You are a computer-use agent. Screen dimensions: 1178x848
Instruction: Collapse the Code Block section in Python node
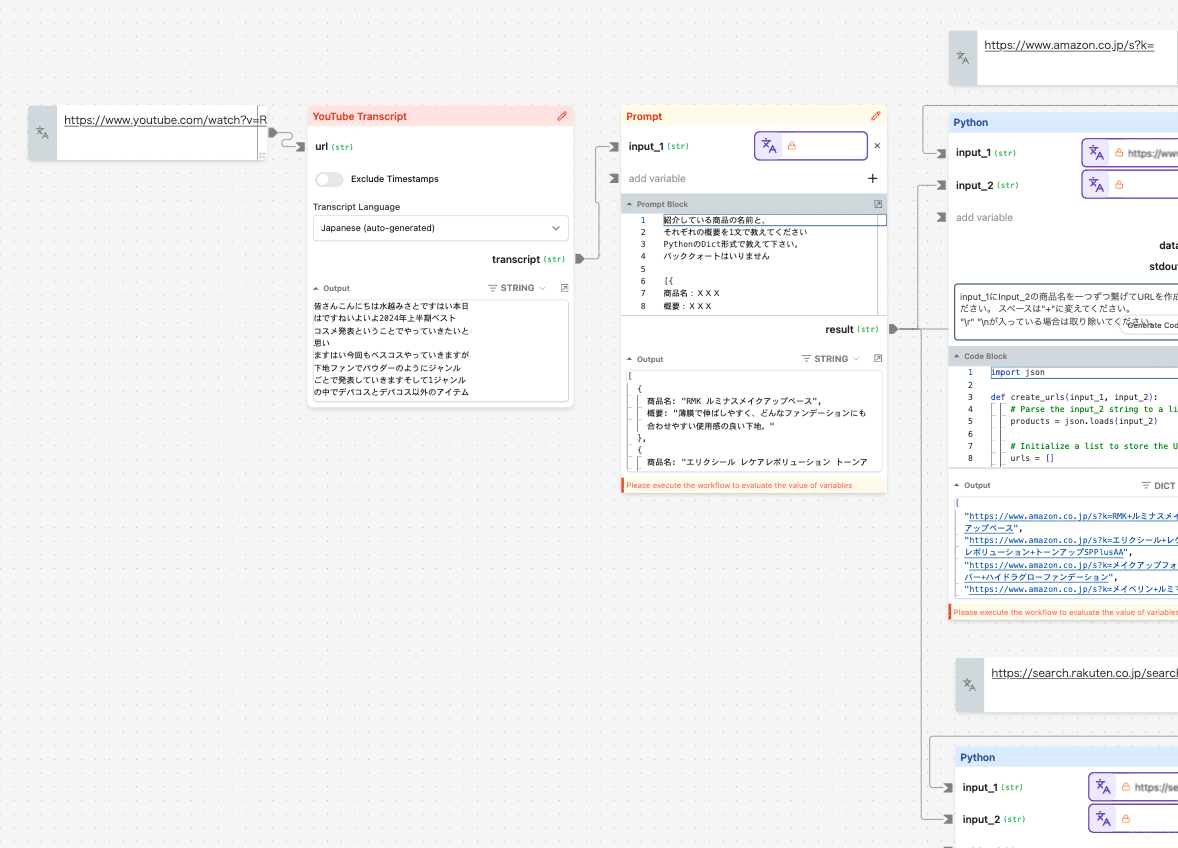(957, 356)
